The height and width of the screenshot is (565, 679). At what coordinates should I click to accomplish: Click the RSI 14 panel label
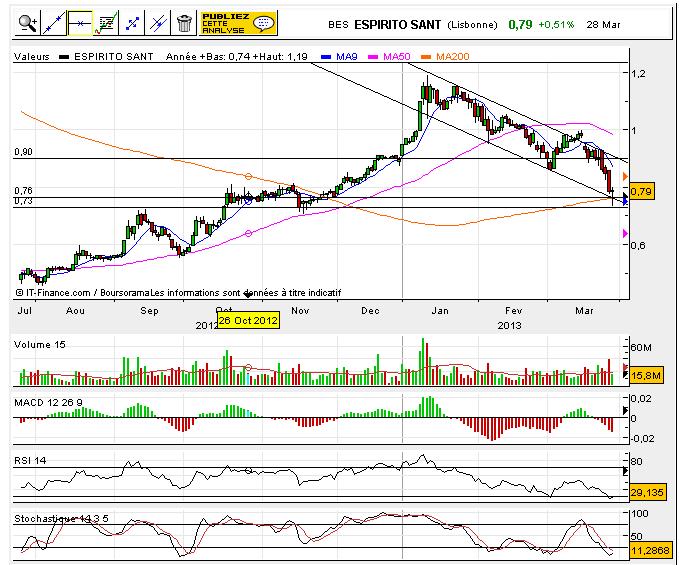30,460
